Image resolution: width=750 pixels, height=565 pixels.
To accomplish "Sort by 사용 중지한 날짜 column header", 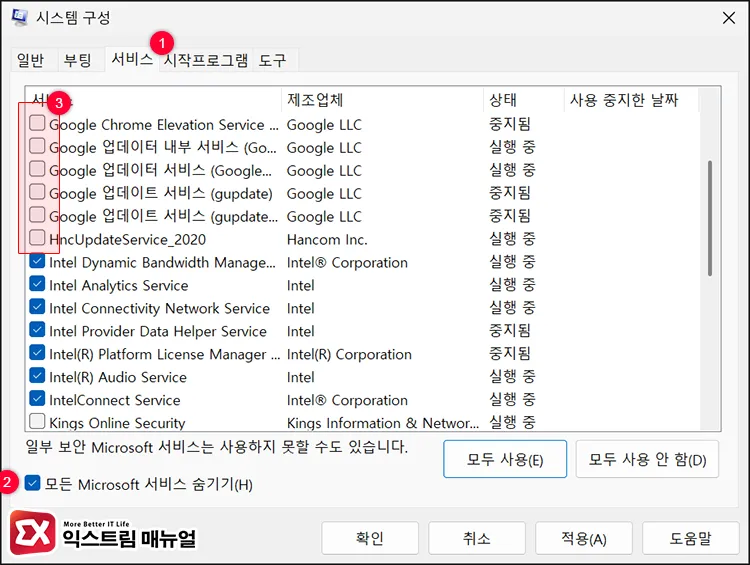I will point(631,100).
